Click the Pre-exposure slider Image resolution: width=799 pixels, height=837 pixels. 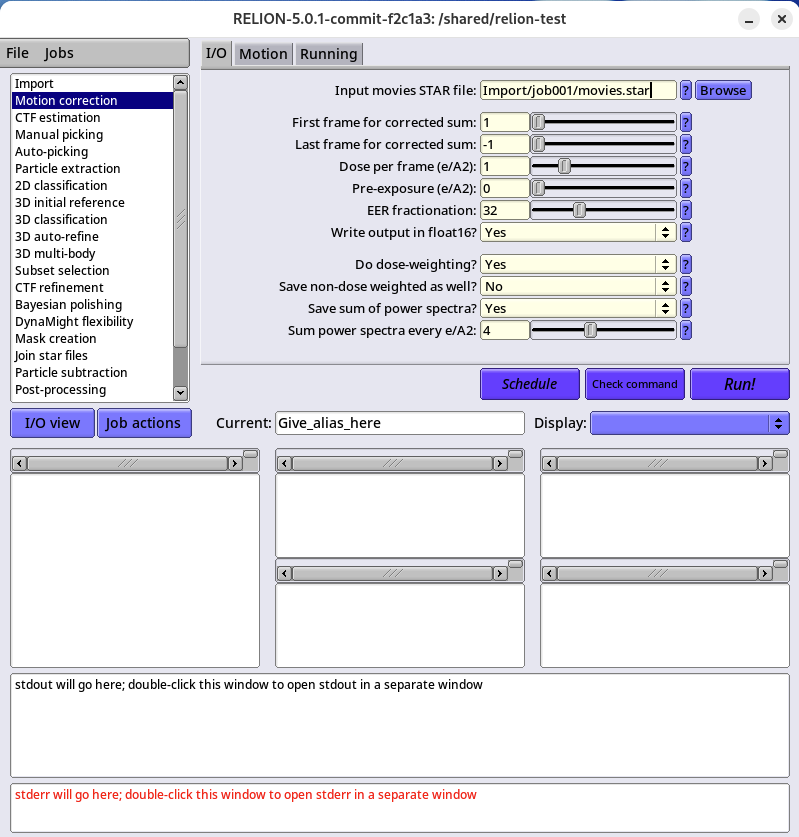tap(603, 188)
